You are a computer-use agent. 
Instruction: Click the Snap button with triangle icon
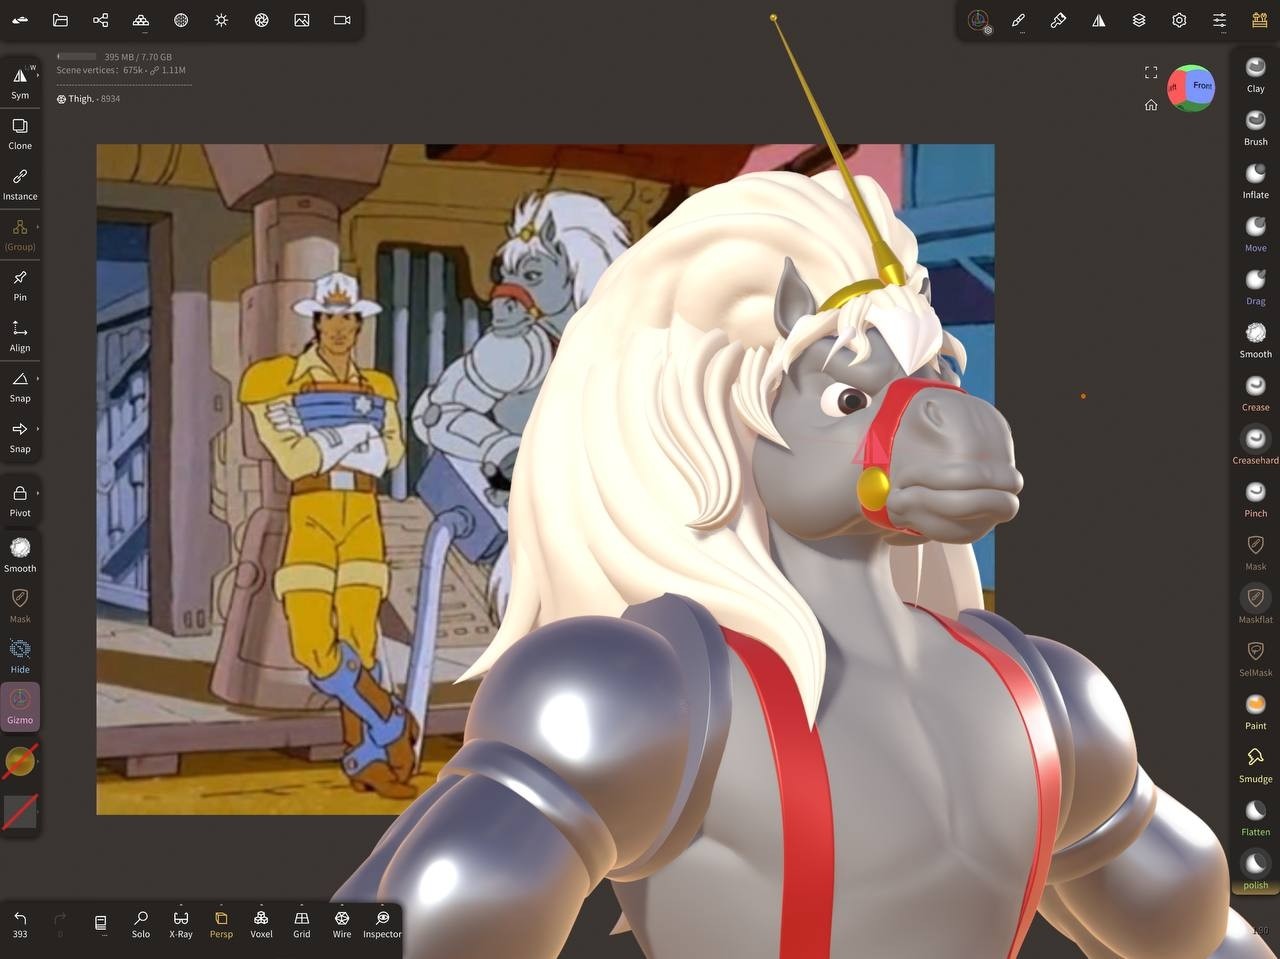pyautogui.click(x=20, y=386)
